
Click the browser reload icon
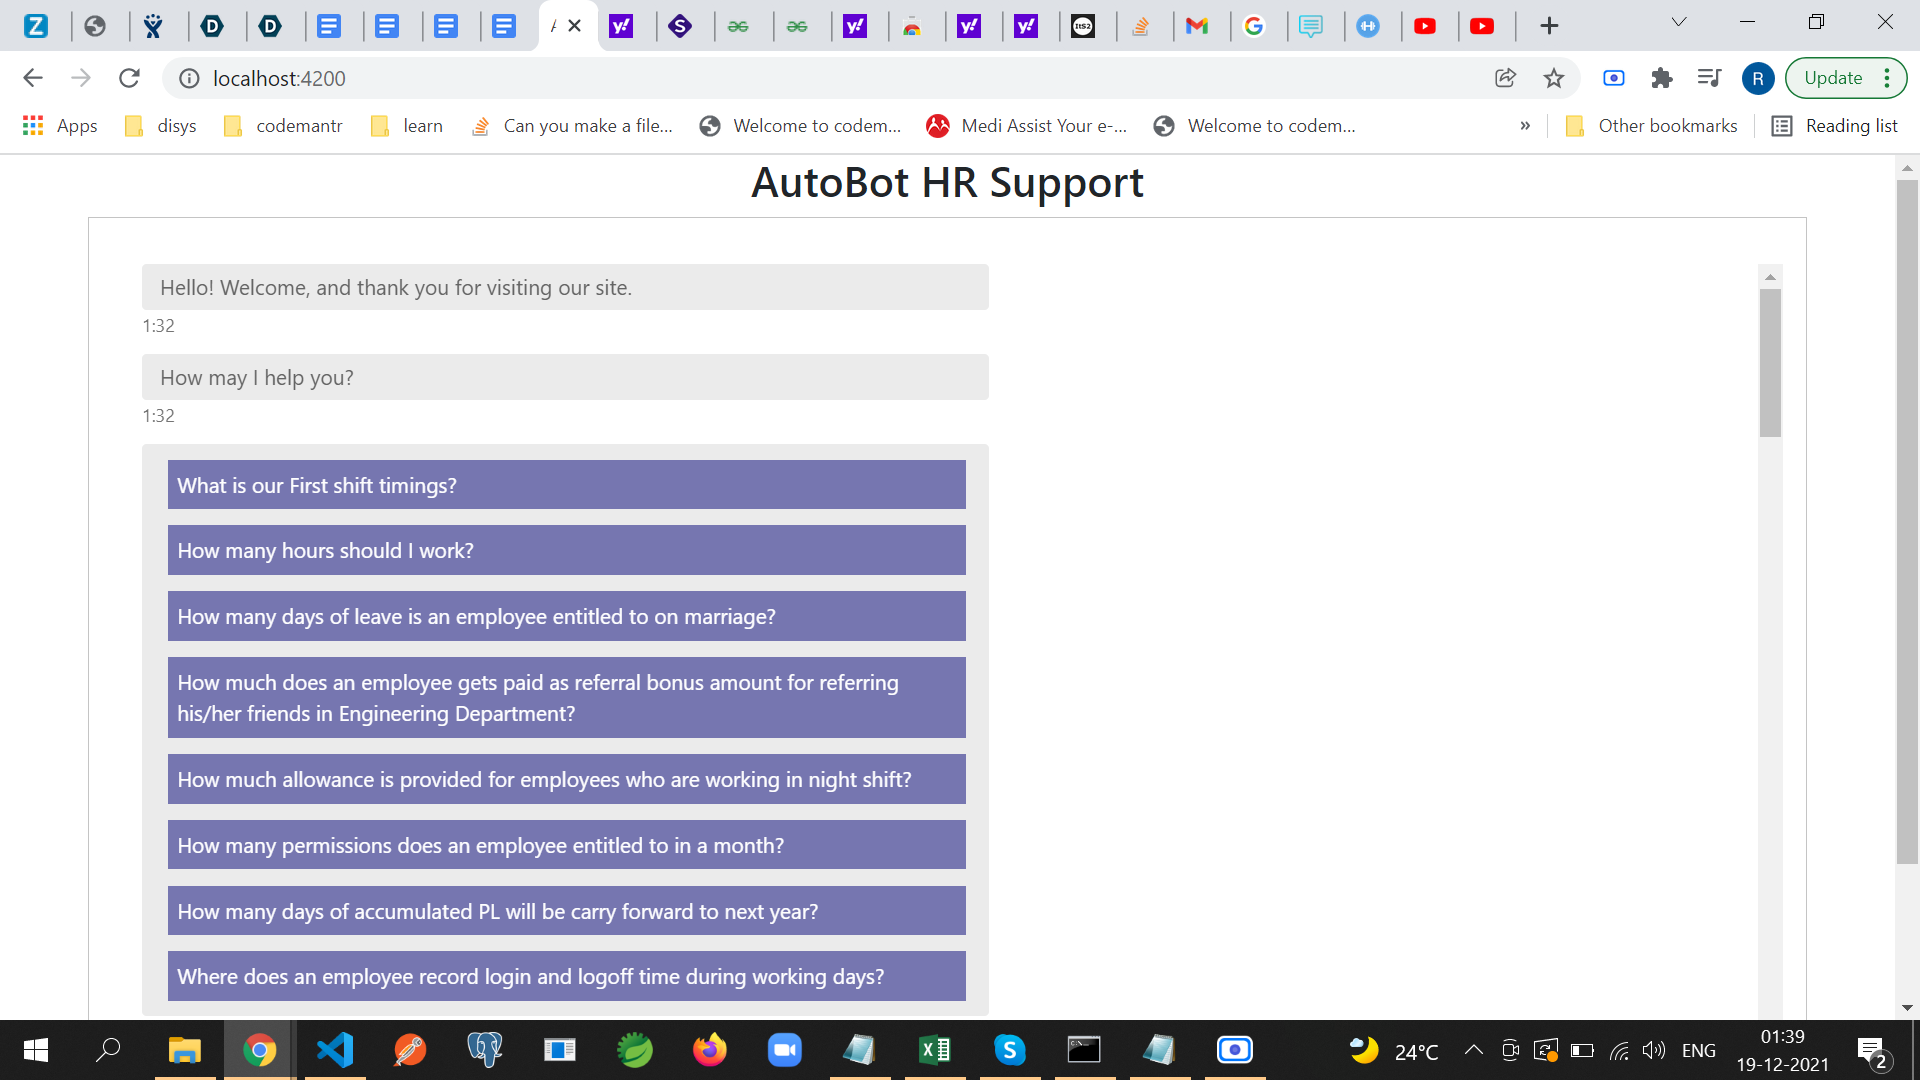point(129,78)
